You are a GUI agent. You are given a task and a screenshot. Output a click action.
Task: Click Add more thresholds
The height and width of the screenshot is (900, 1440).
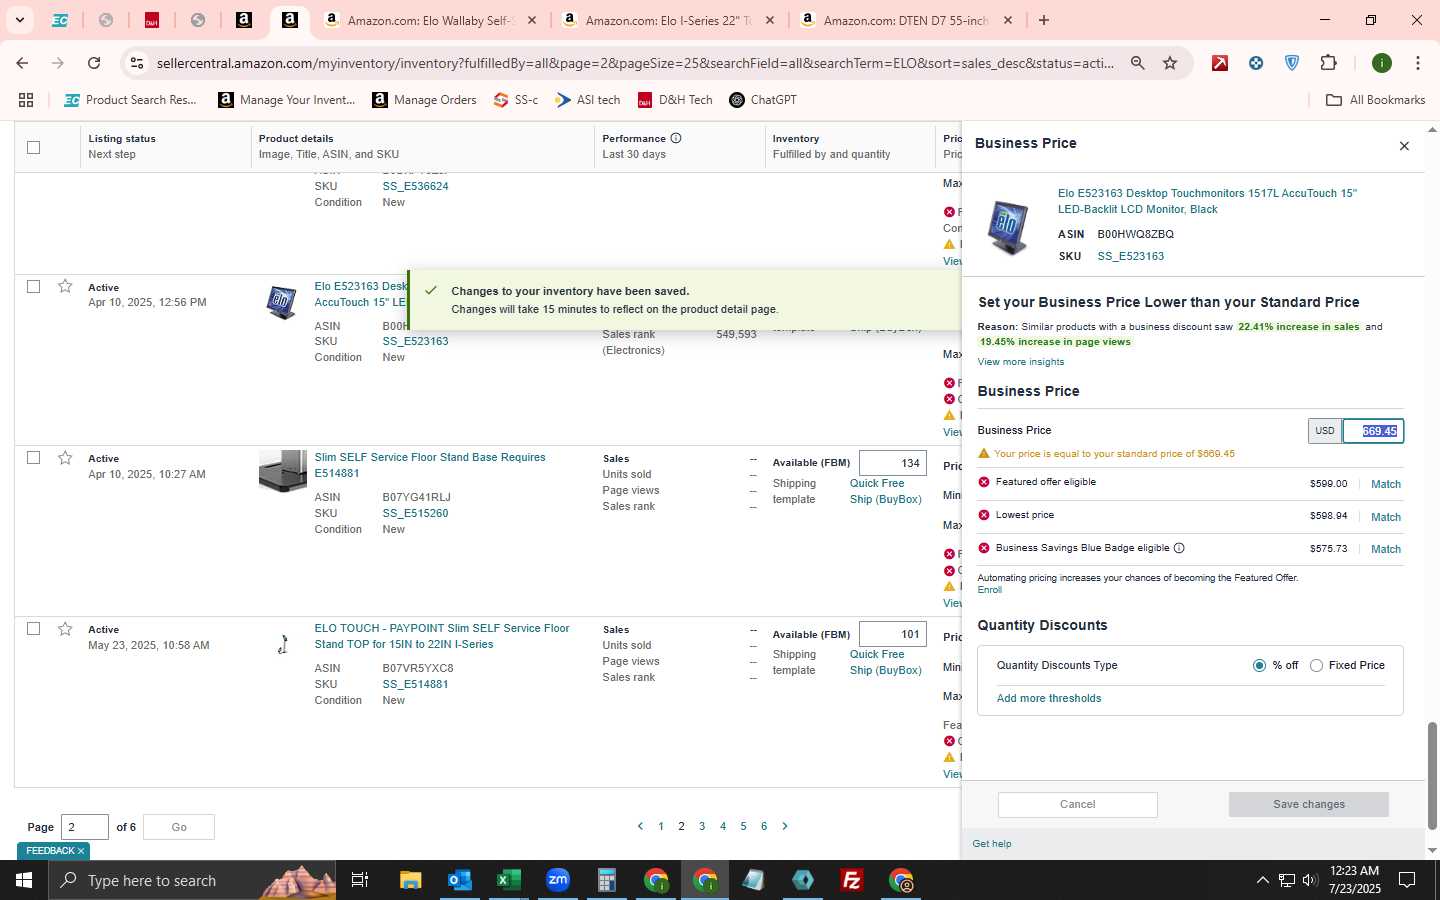click(1048, 698)
